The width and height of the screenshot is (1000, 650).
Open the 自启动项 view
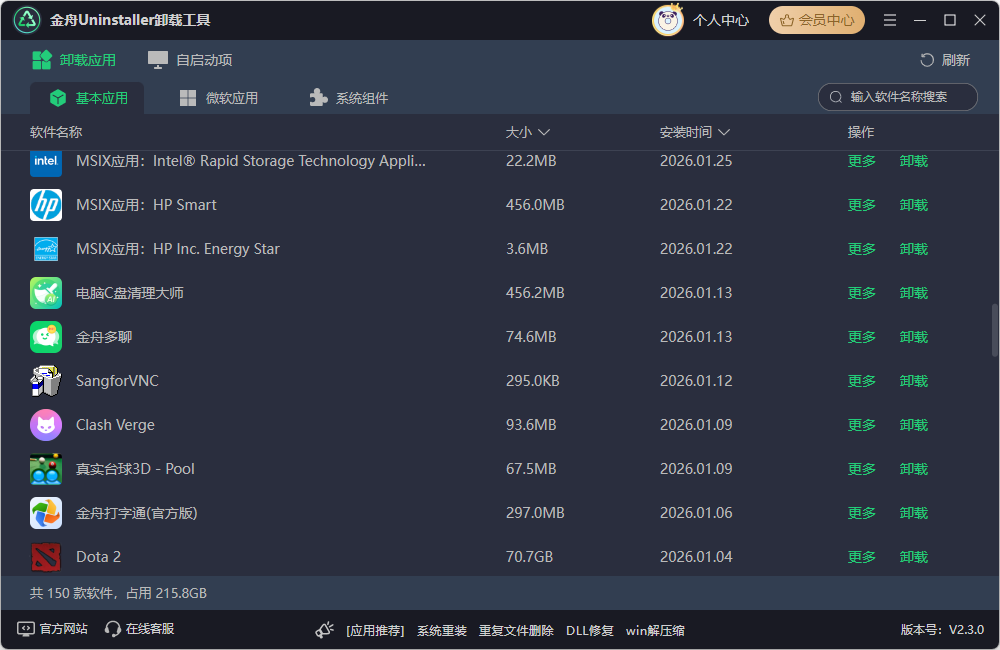189,59
